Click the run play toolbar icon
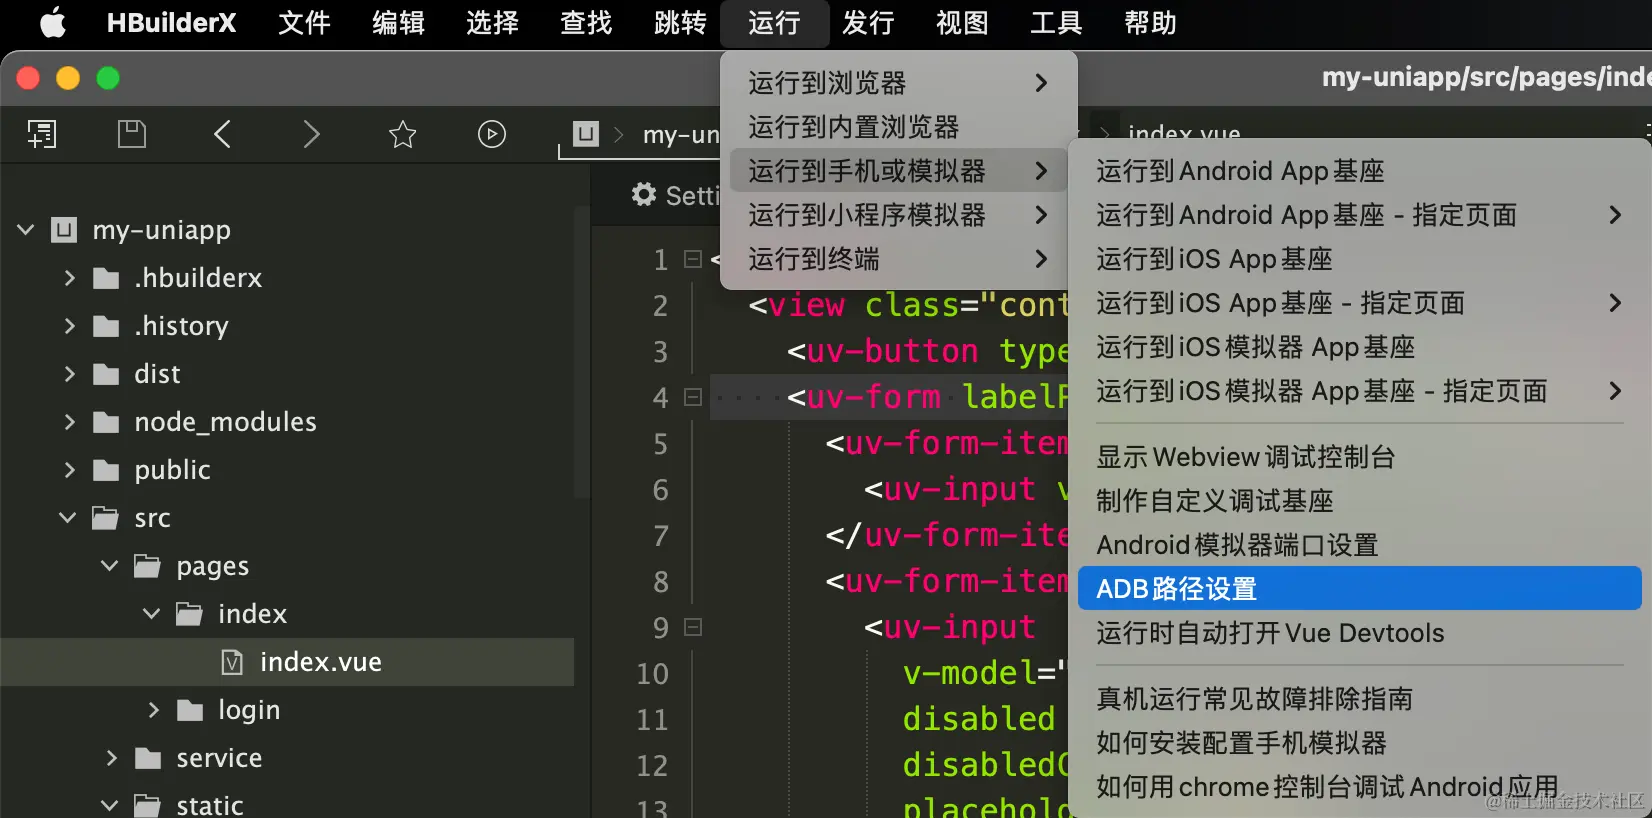1652x818 pixels. [x=492, y=134]
